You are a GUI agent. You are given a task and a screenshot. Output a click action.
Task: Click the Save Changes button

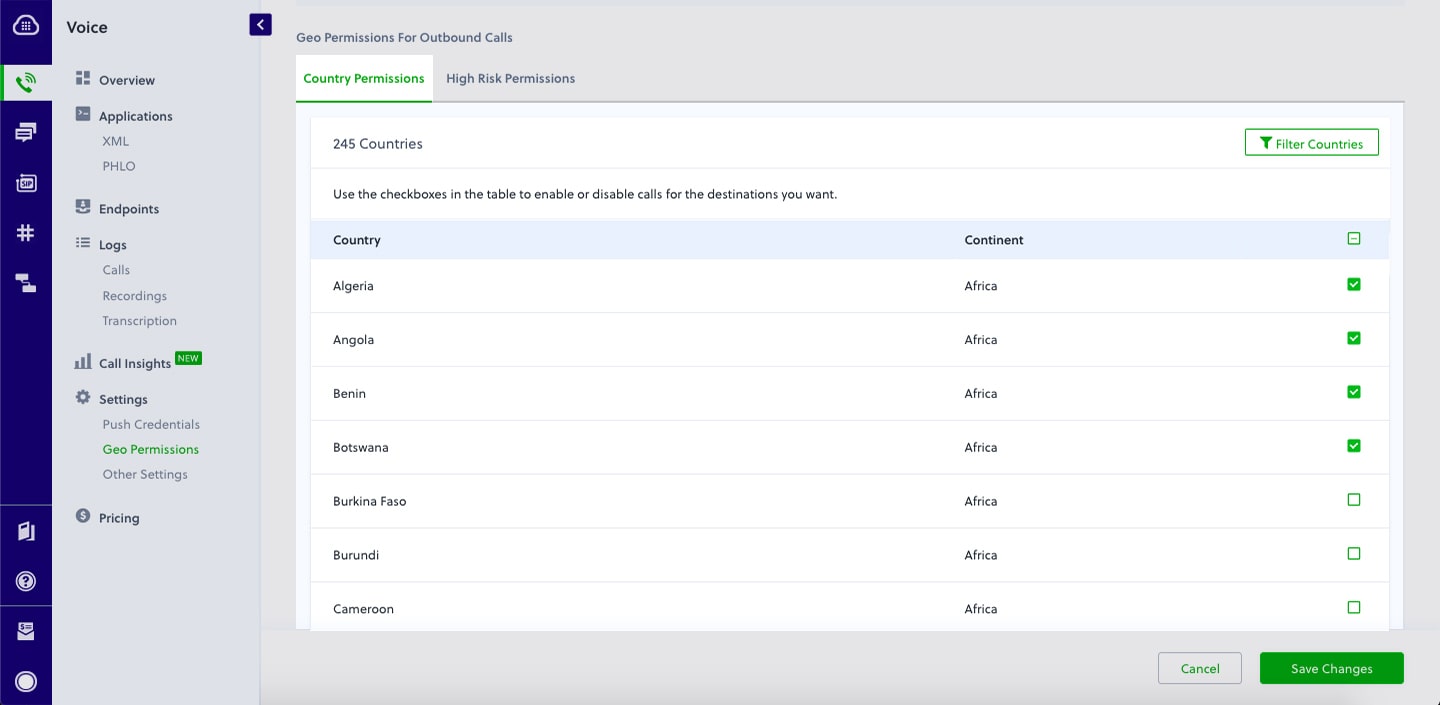(1331, 668)
